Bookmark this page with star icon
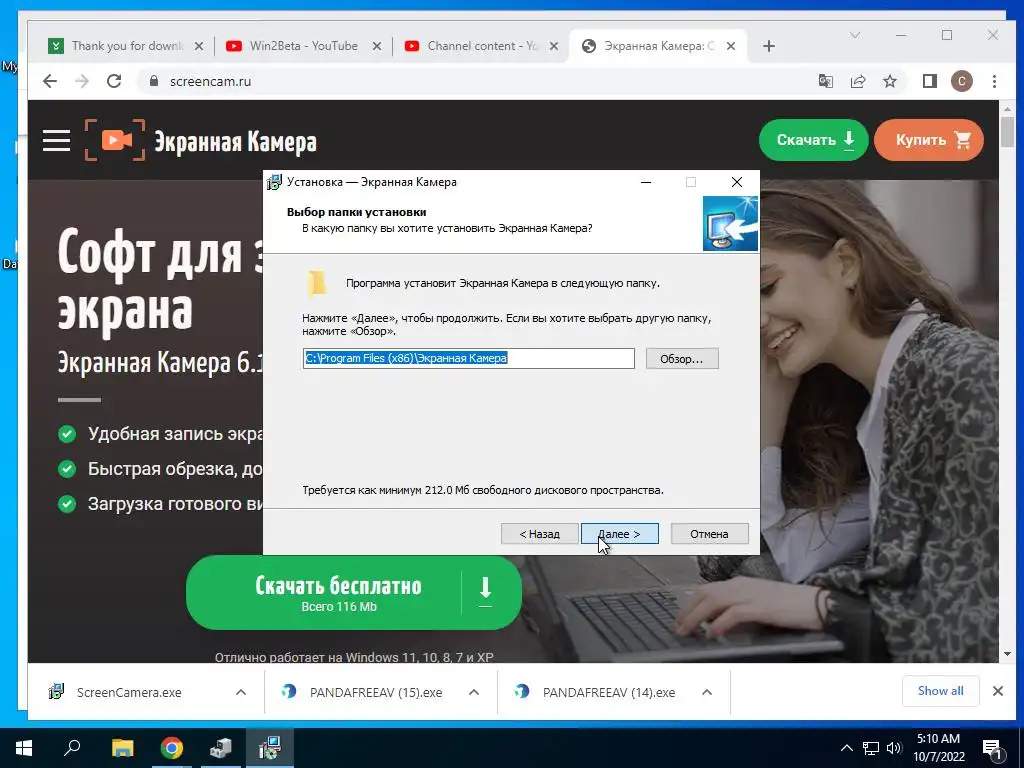Image resolution: width=1024 pixels, height=768 pixels. 889,81
